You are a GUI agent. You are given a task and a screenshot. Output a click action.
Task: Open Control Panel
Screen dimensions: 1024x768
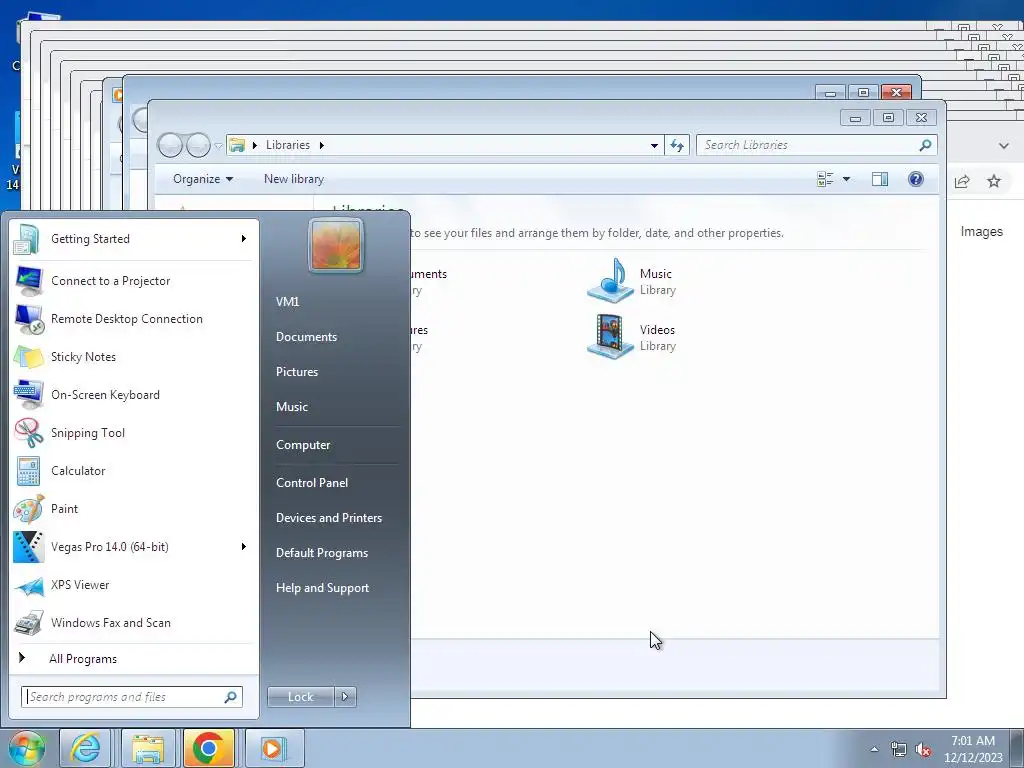[312, 483]
